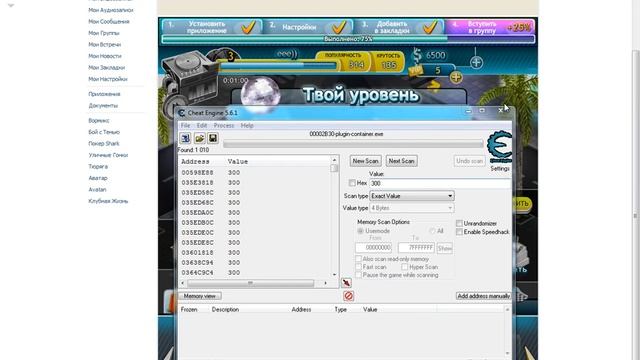
Task: Open Cheat Engine Settings logo
Action: tap(500, 147)
